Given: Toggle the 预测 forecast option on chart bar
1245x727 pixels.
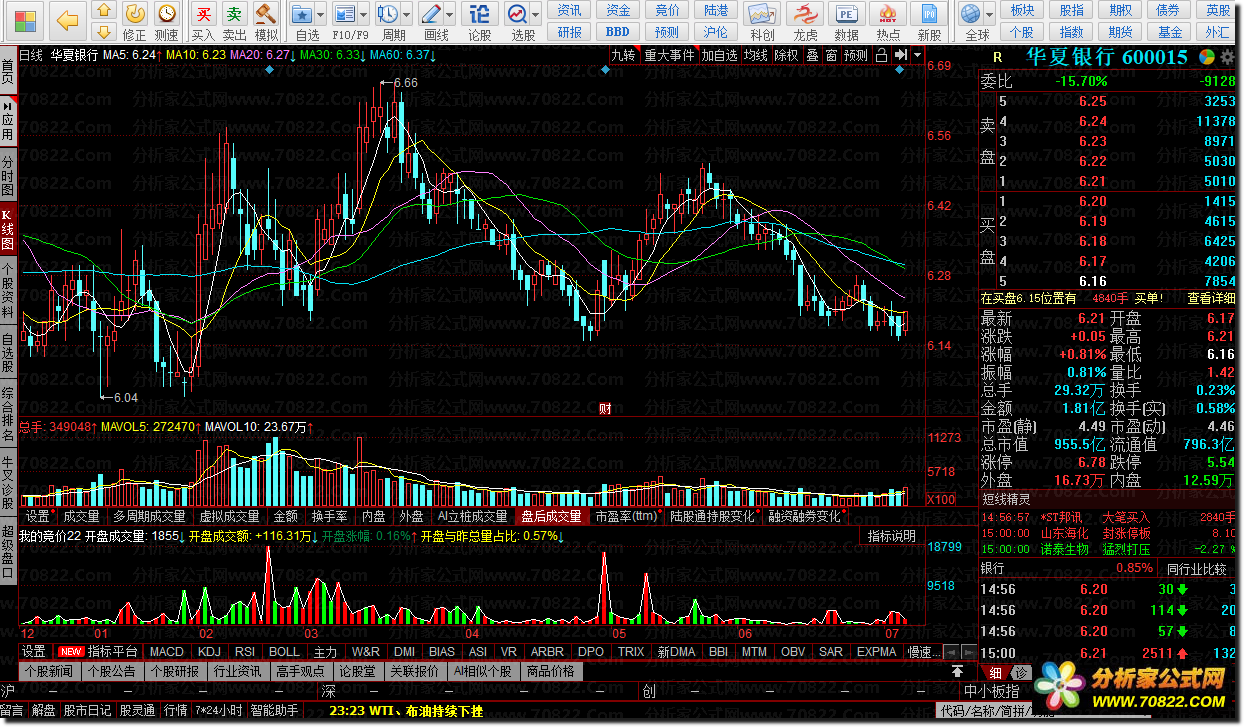Looking at the screenshot, I should pos(856,55).
